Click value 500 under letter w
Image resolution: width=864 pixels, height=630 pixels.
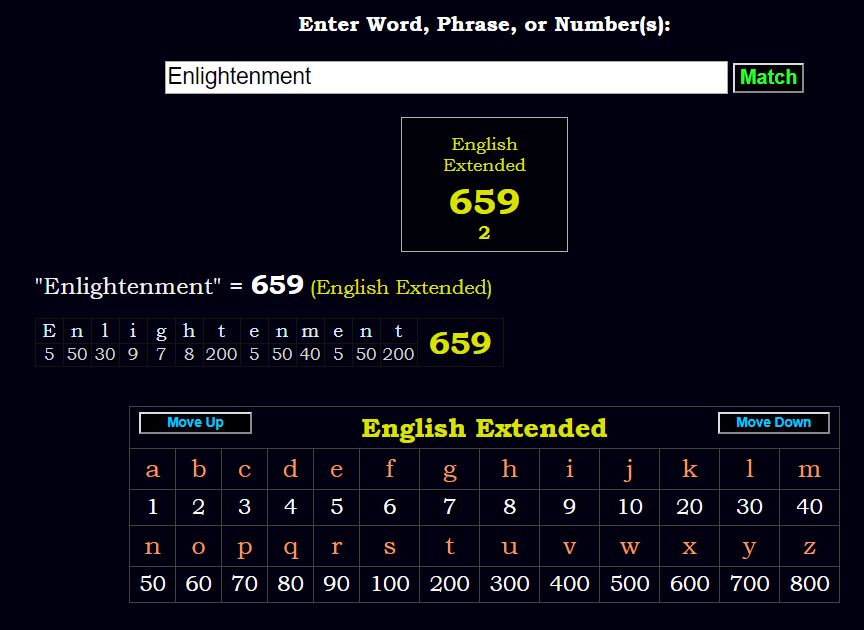[629, 584]
